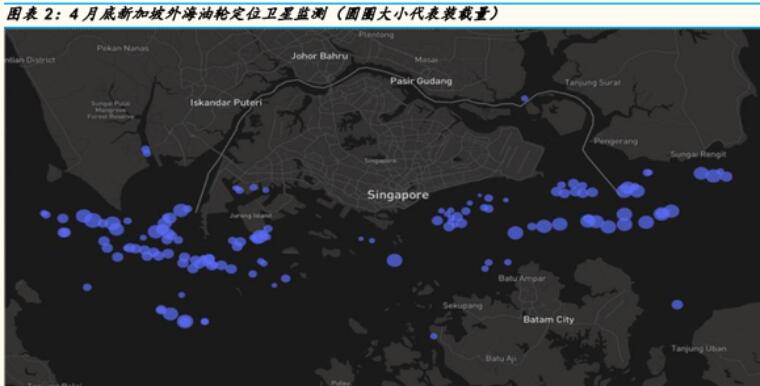The image size is (760, 386).
Task: Click the Plentong label
Action: (376, 35)
